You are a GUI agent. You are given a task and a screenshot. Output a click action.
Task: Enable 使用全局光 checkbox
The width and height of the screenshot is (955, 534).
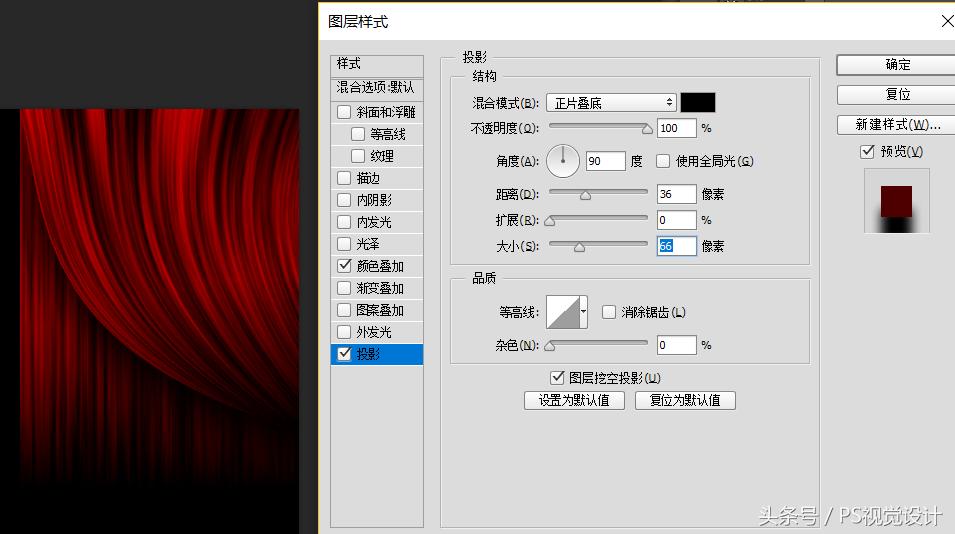663,161
